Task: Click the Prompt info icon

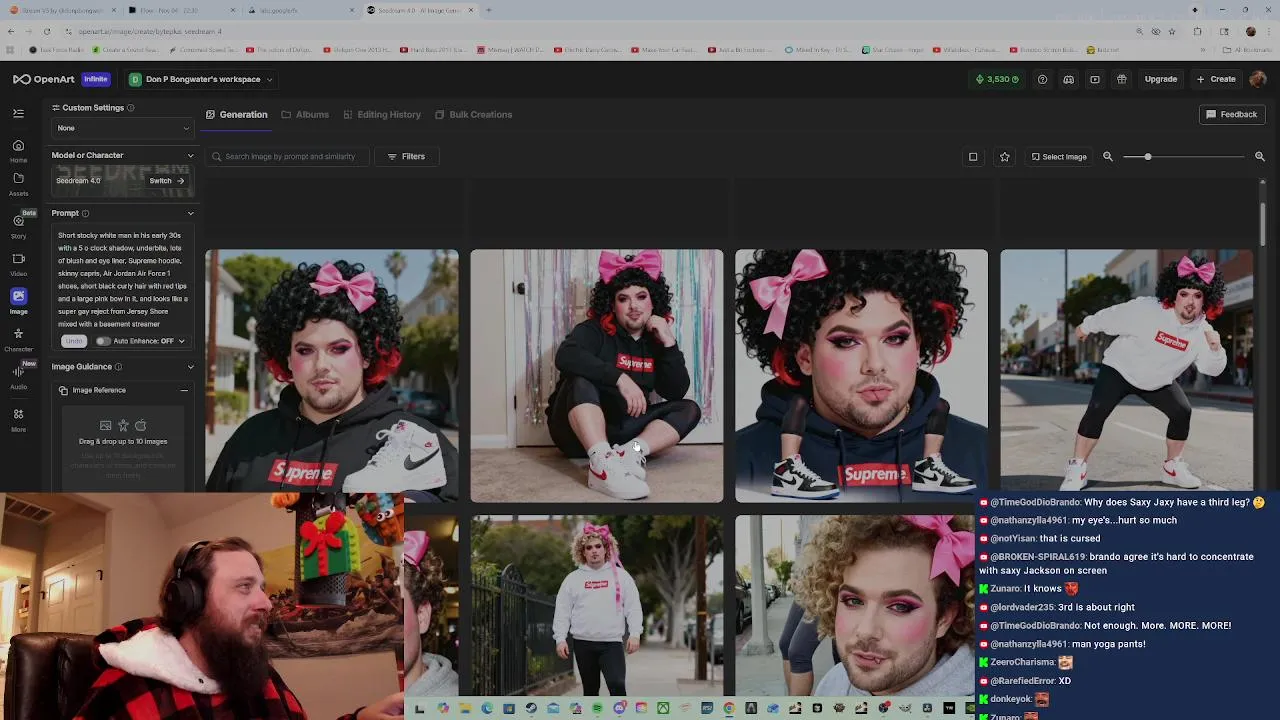Action: 85,213
